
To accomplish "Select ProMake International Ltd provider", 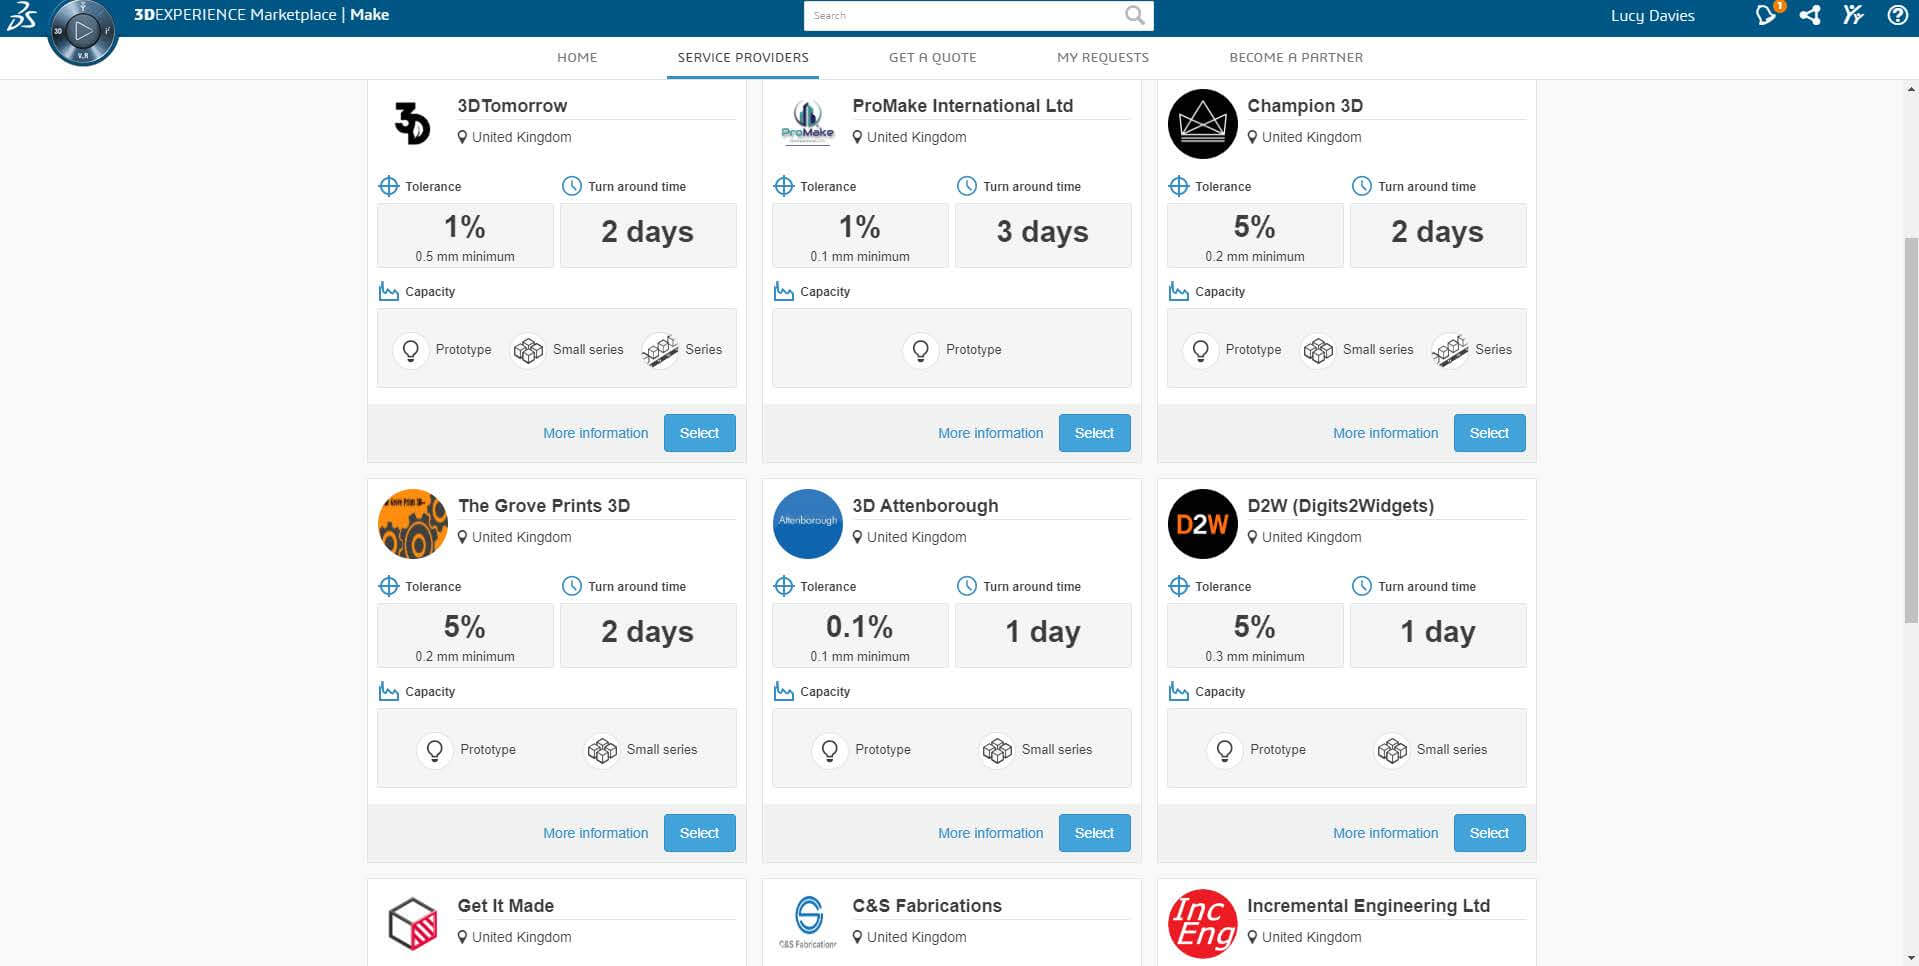I will click(1095, 433).
